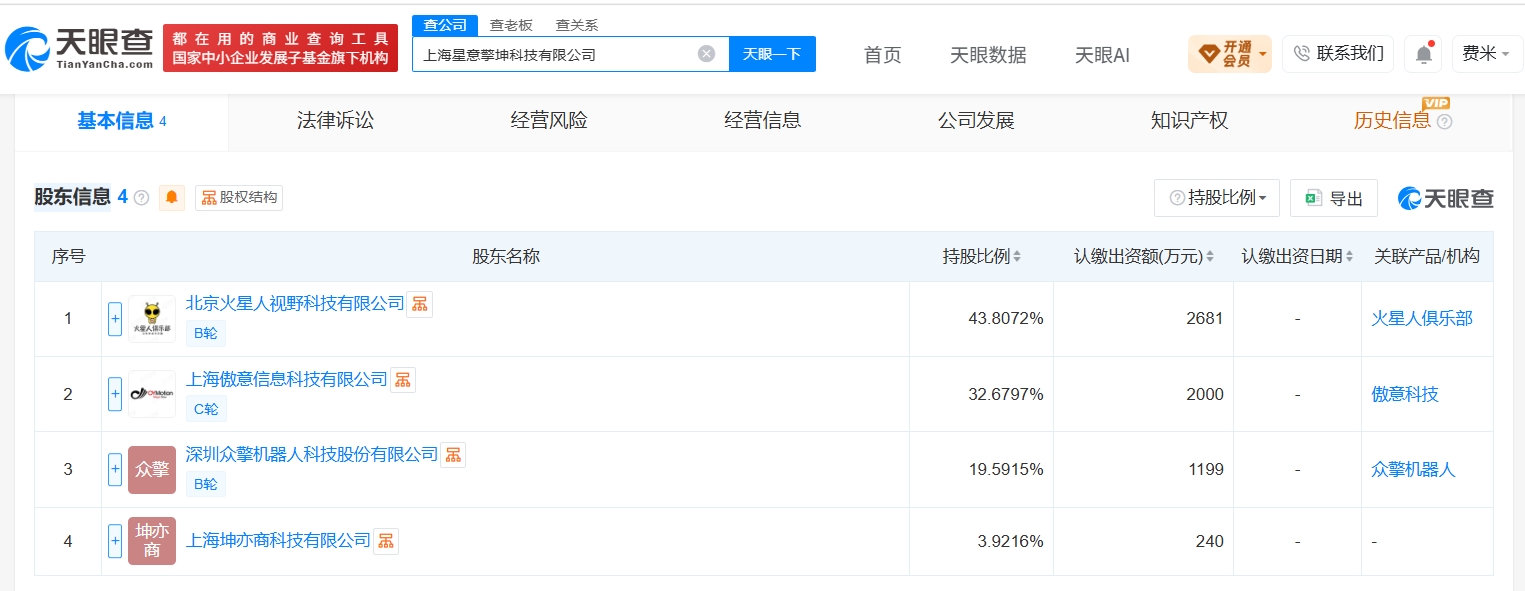The image size is (1525, 591).
Task: Click the B轮 tag under 北京火星人视野科技有限公司
Action: pyautogui.click(x=206, y=333)
